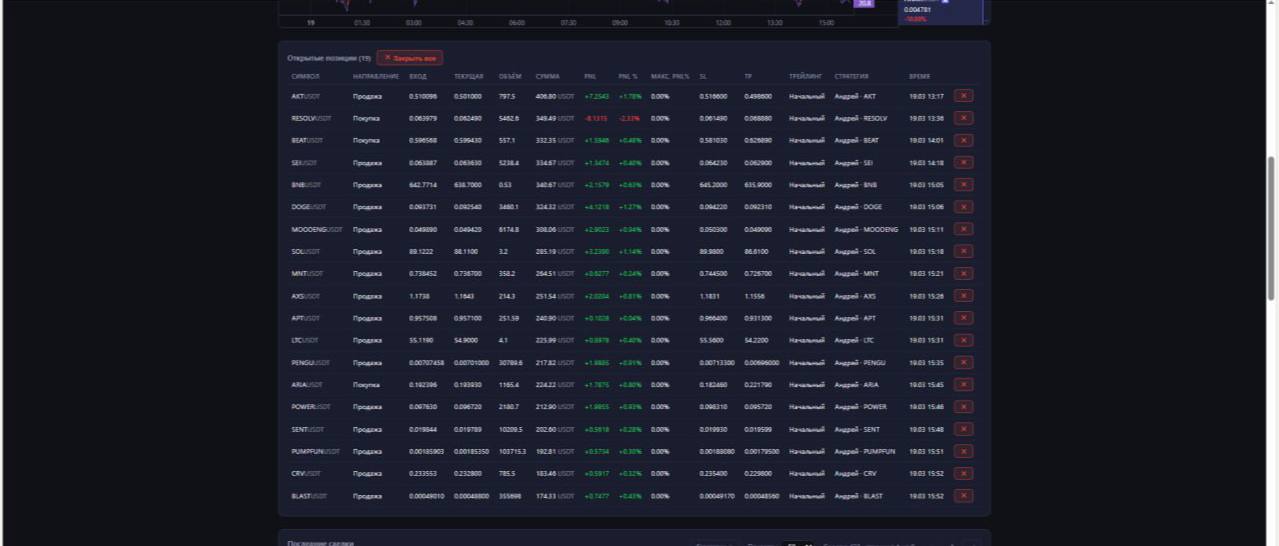Click the 'Андрей - AXS' strategy cell
This screenshot has width=1279, height=546.
pyautogui.click(x=855, y=295)
